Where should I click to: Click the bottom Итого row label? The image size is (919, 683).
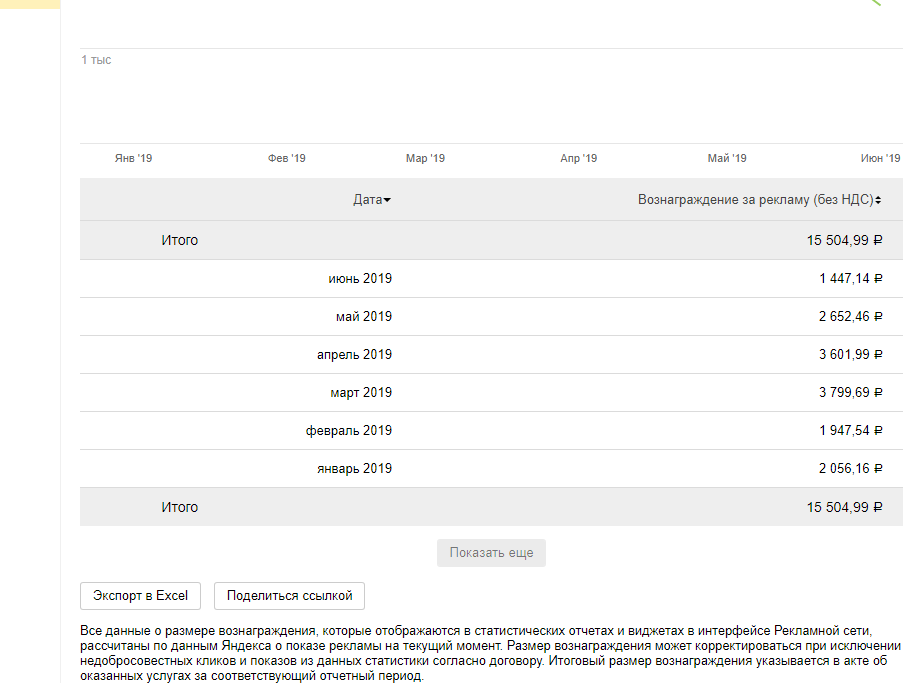coord(180,508)
